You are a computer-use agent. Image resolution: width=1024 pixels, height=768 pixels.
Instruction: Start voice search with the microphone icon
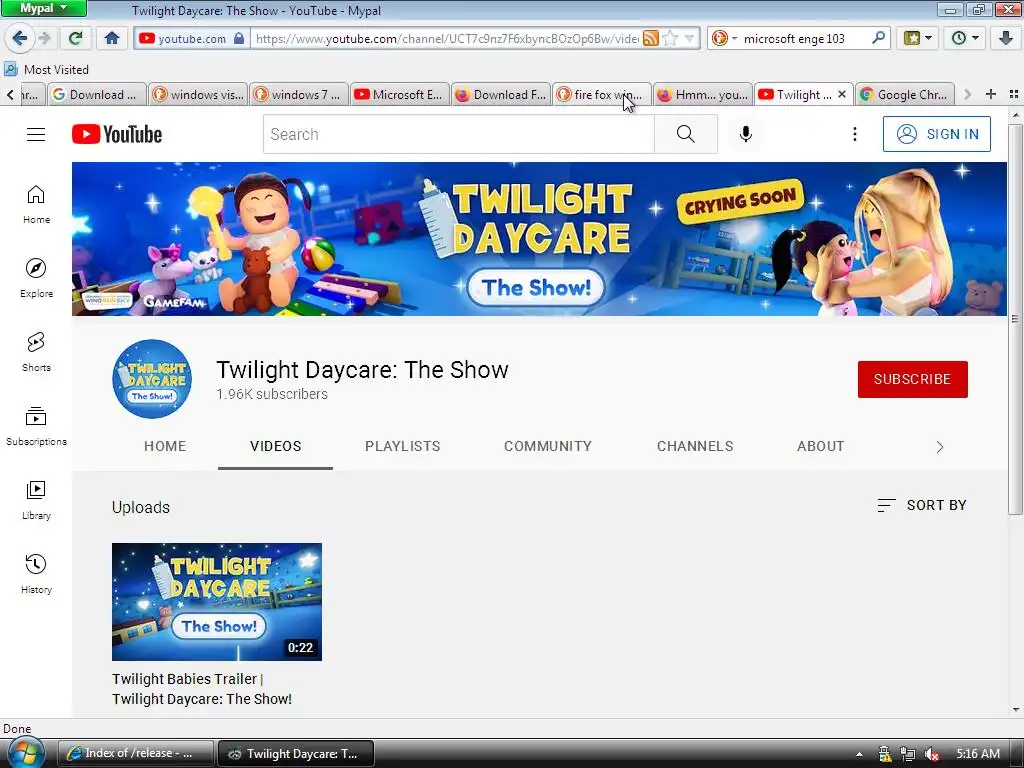[x=745, y=134]
